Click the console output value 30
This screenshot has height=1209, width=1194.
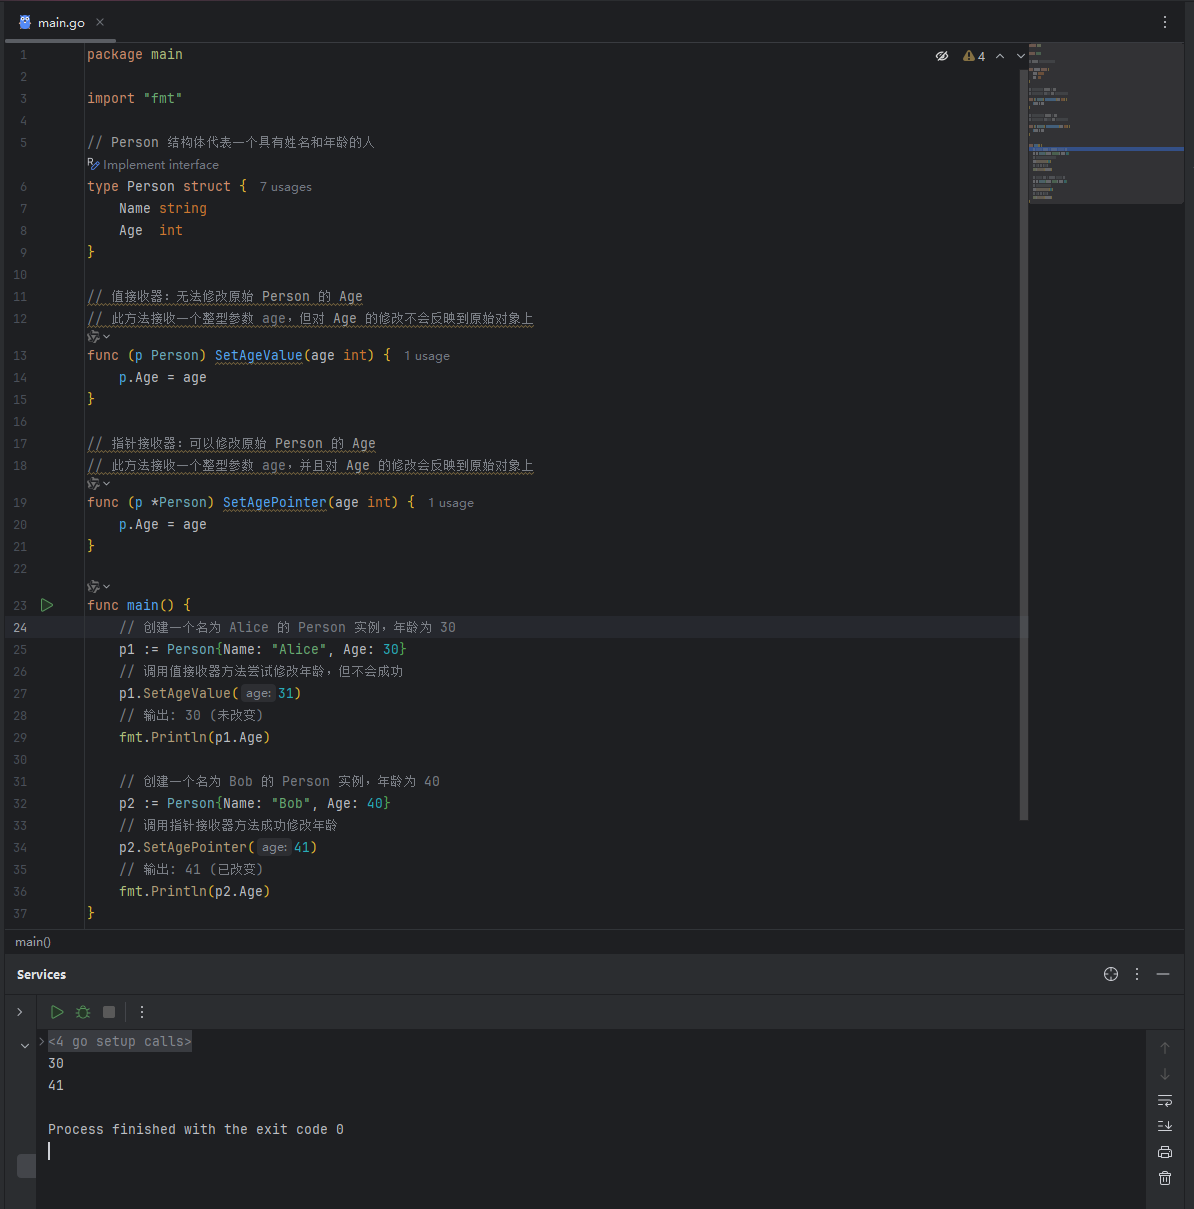point(56,1064)
